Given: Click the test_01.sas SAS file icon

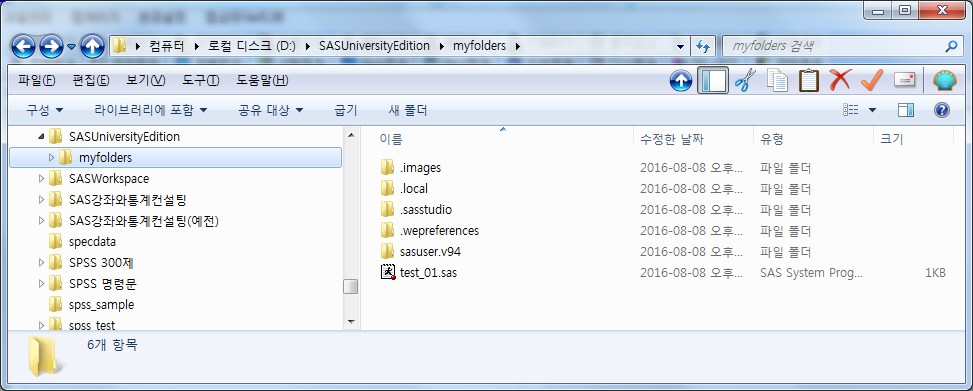Looking at the screenshot, I should click(x=388, y=272).
